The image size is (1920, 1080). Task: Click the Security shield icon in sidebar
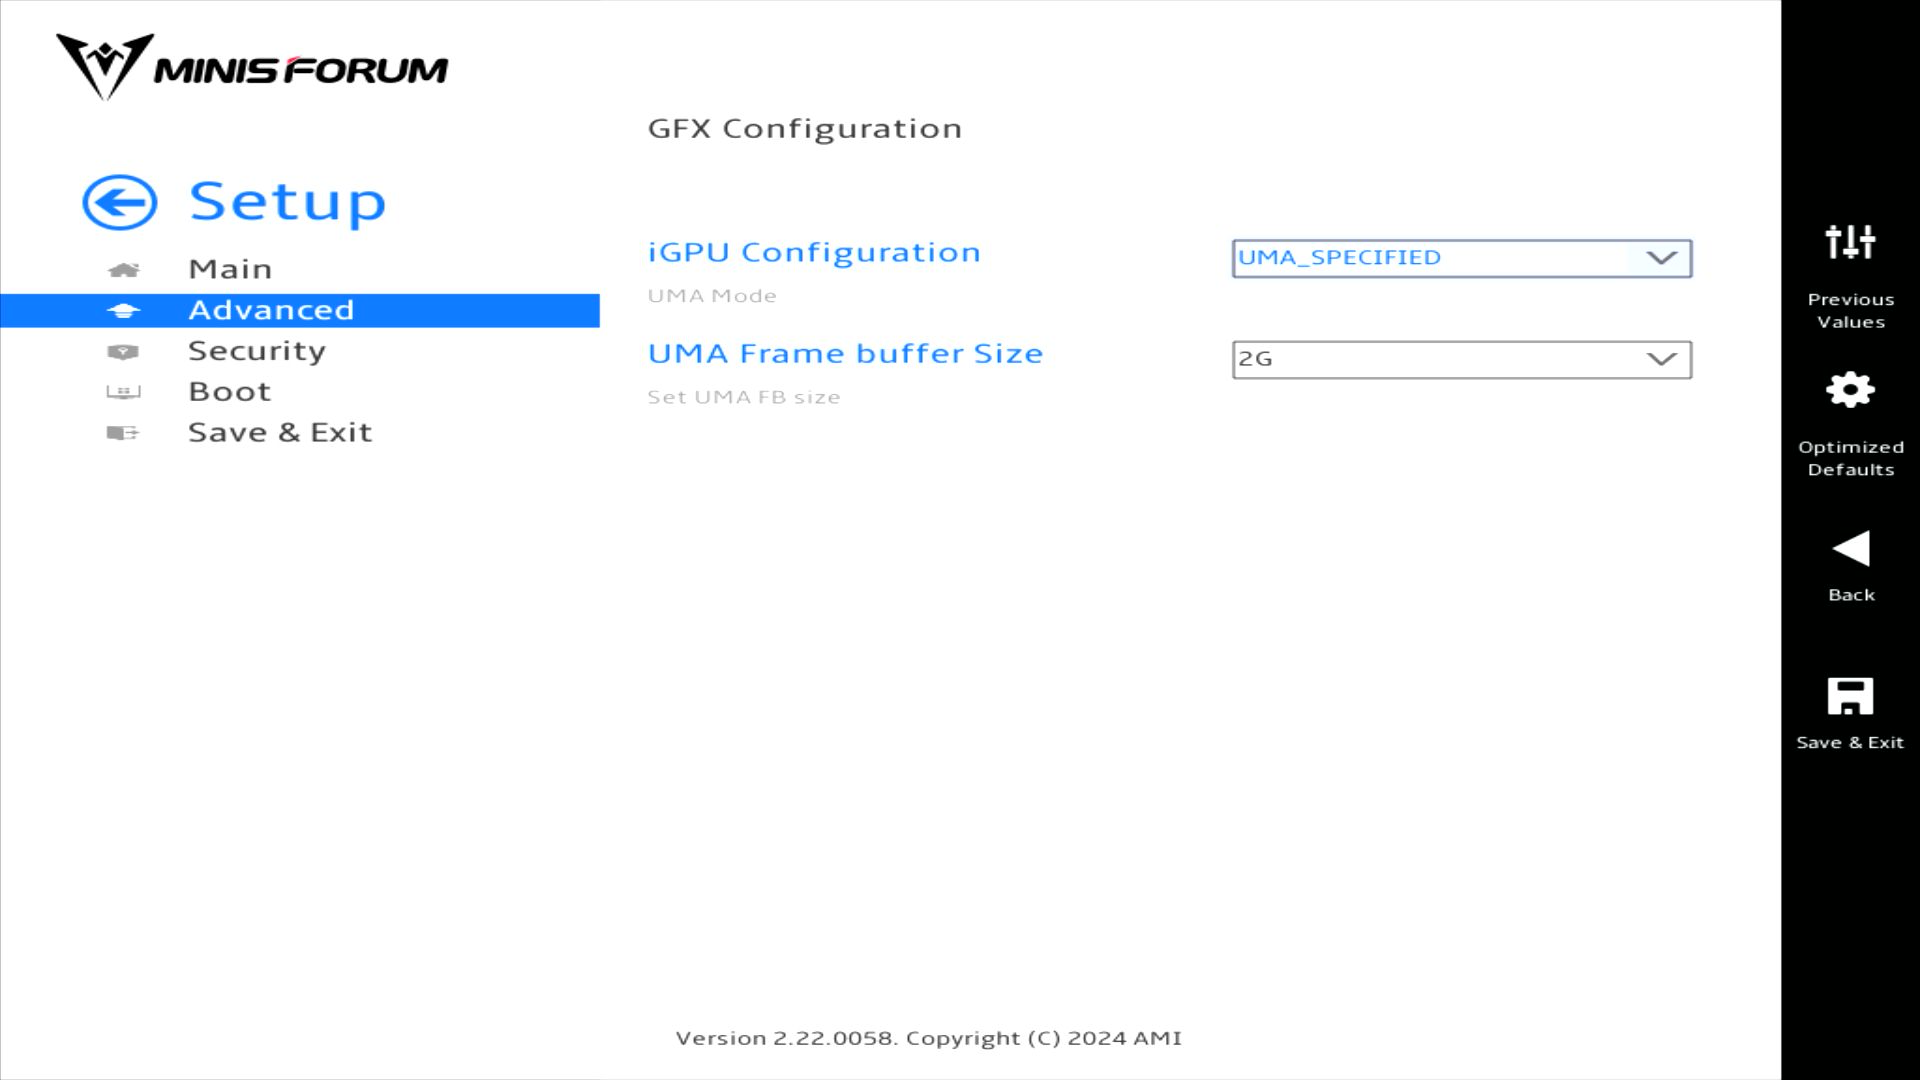coord(123,352)
